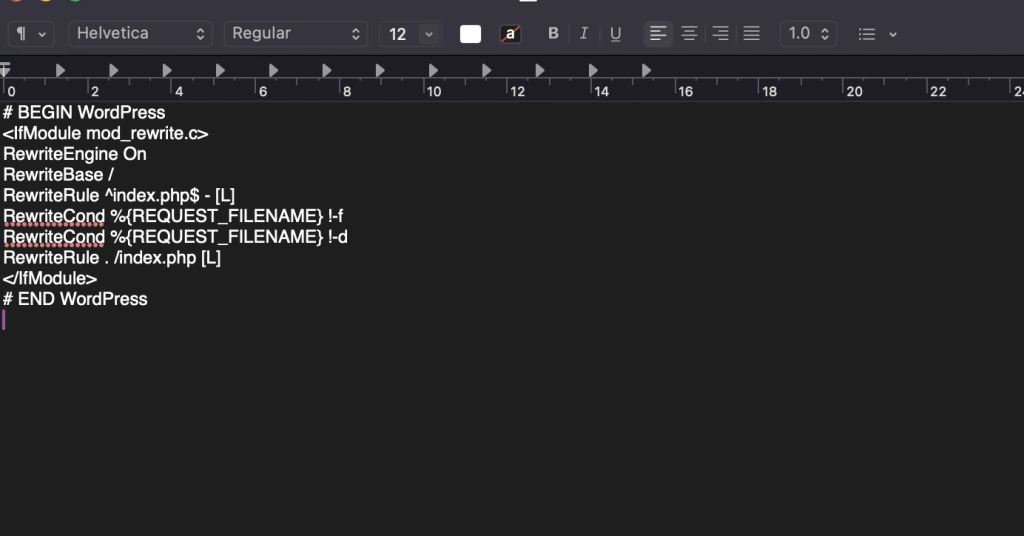Align text right
This screenshot has width=1024, height=536.
pyautogui.click(x=720, y=34)
